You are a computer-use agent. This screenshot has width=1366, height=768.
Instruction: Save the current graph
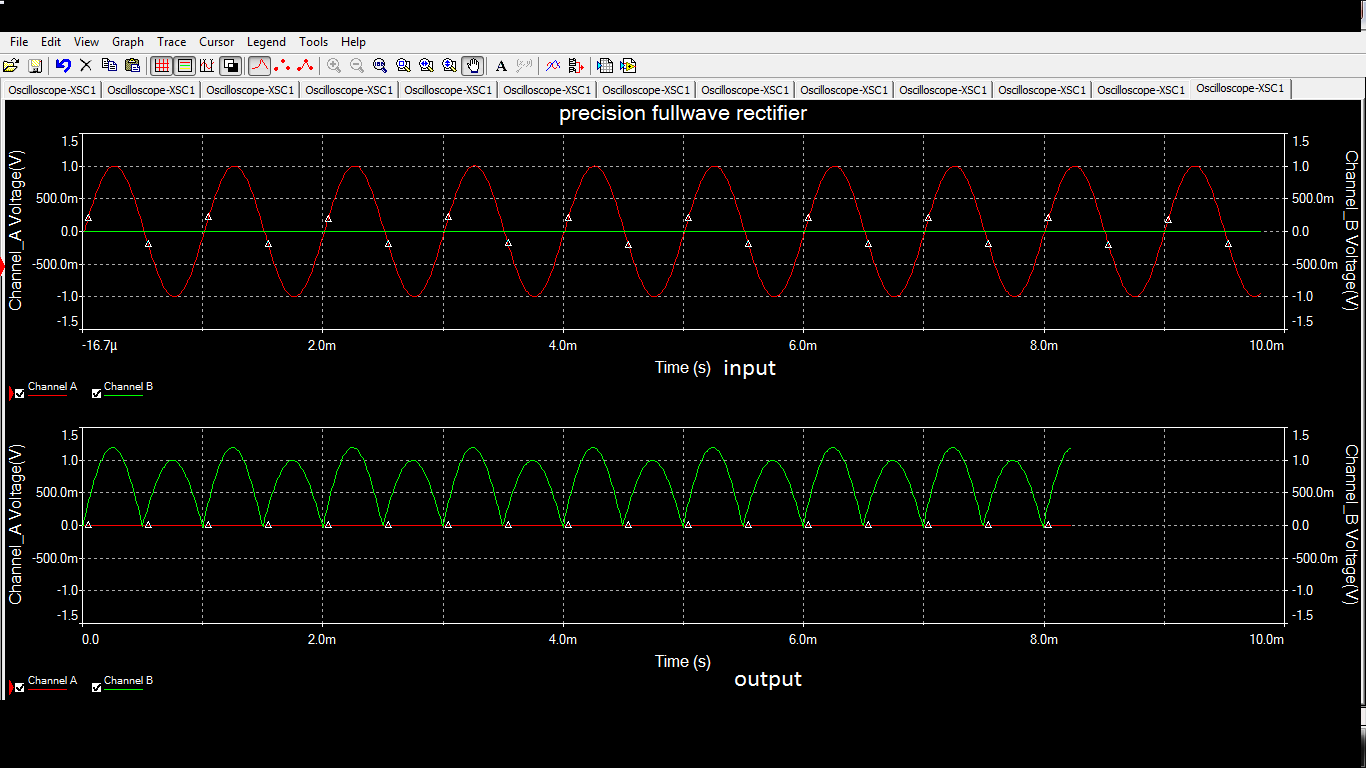click(35, 66)
